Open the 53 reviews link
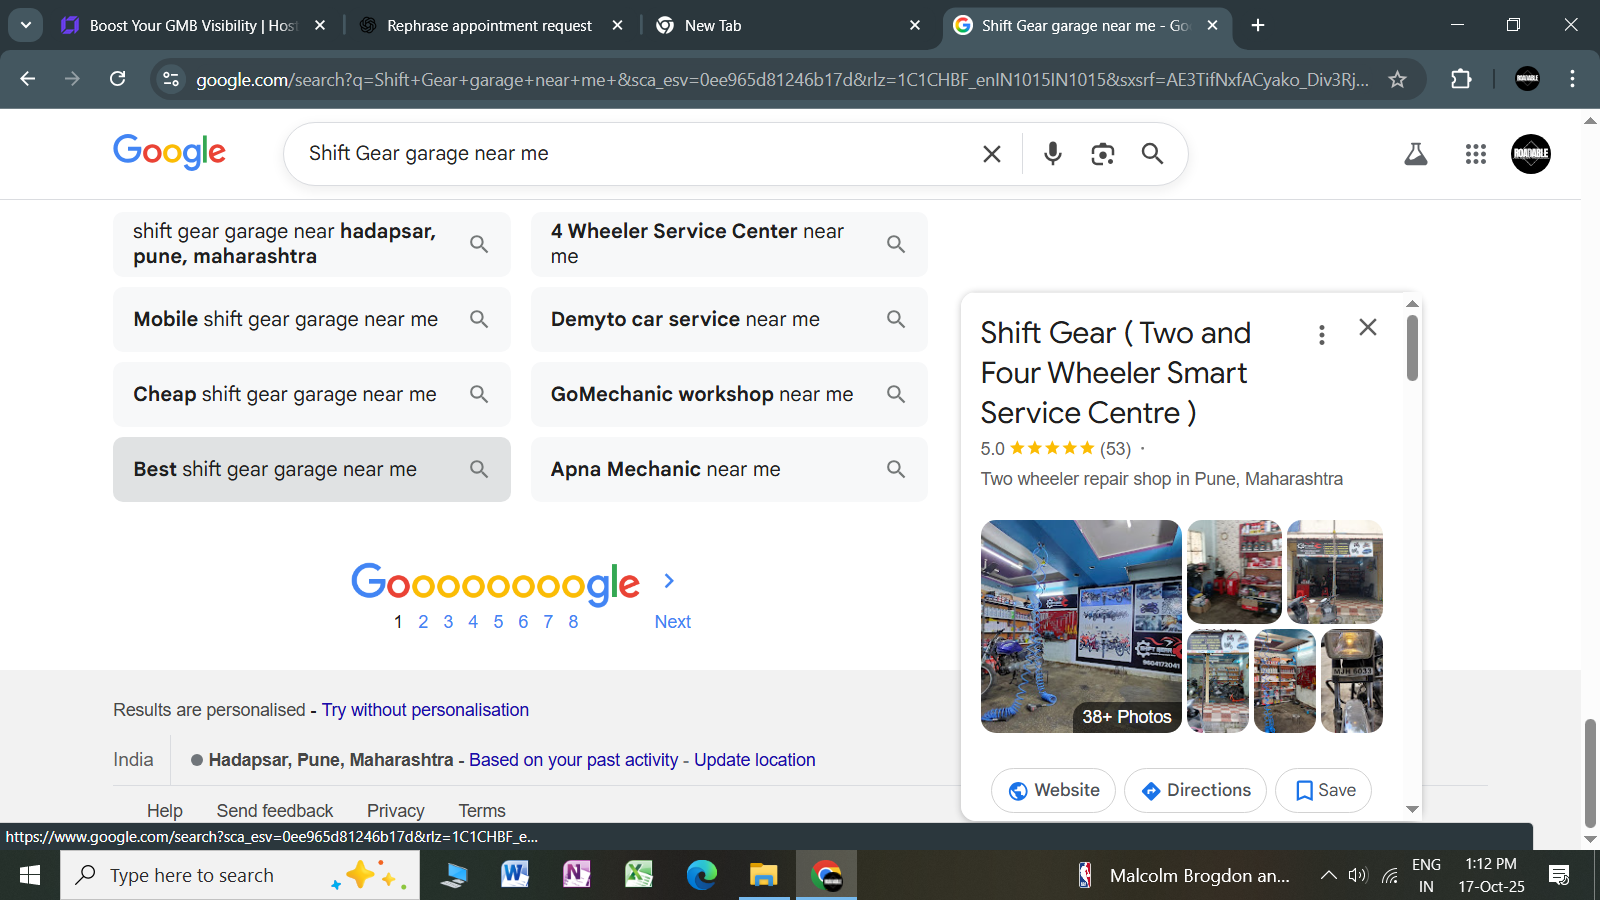 (x=1115, y=449)
